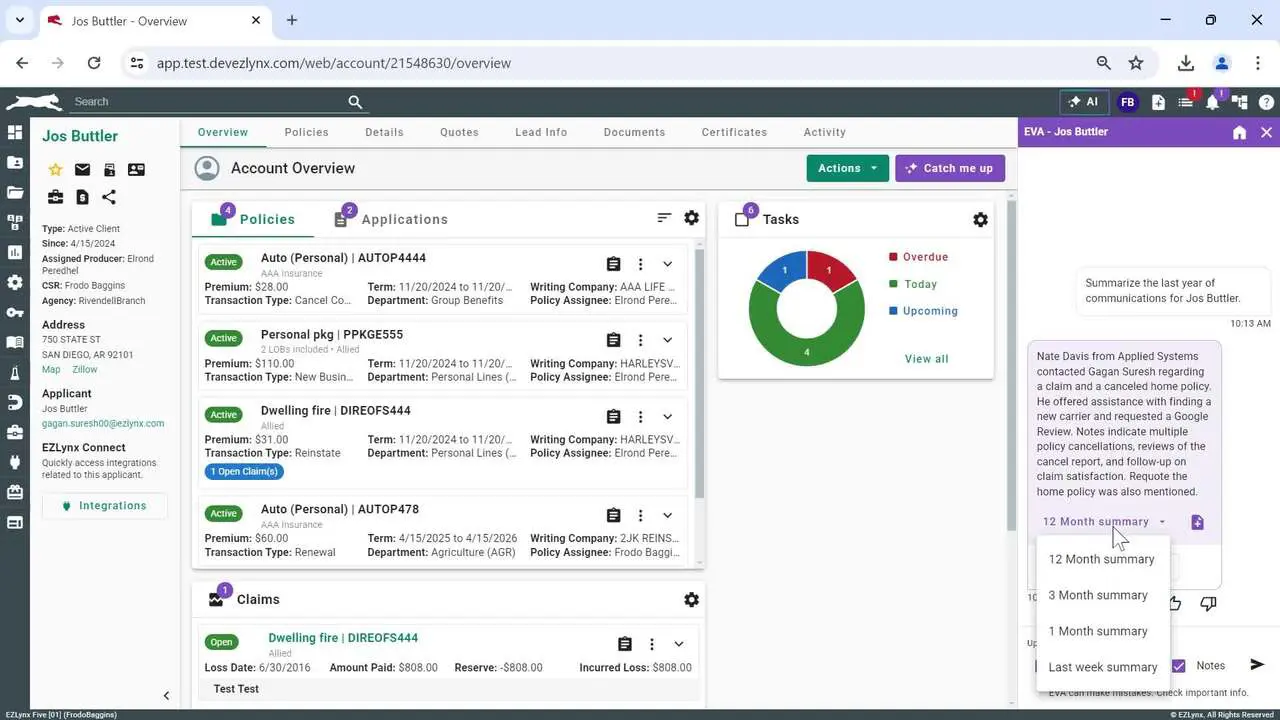
Task: Open the Actions dropdown button
Action: pyautogui.click(x=847, y=168)
